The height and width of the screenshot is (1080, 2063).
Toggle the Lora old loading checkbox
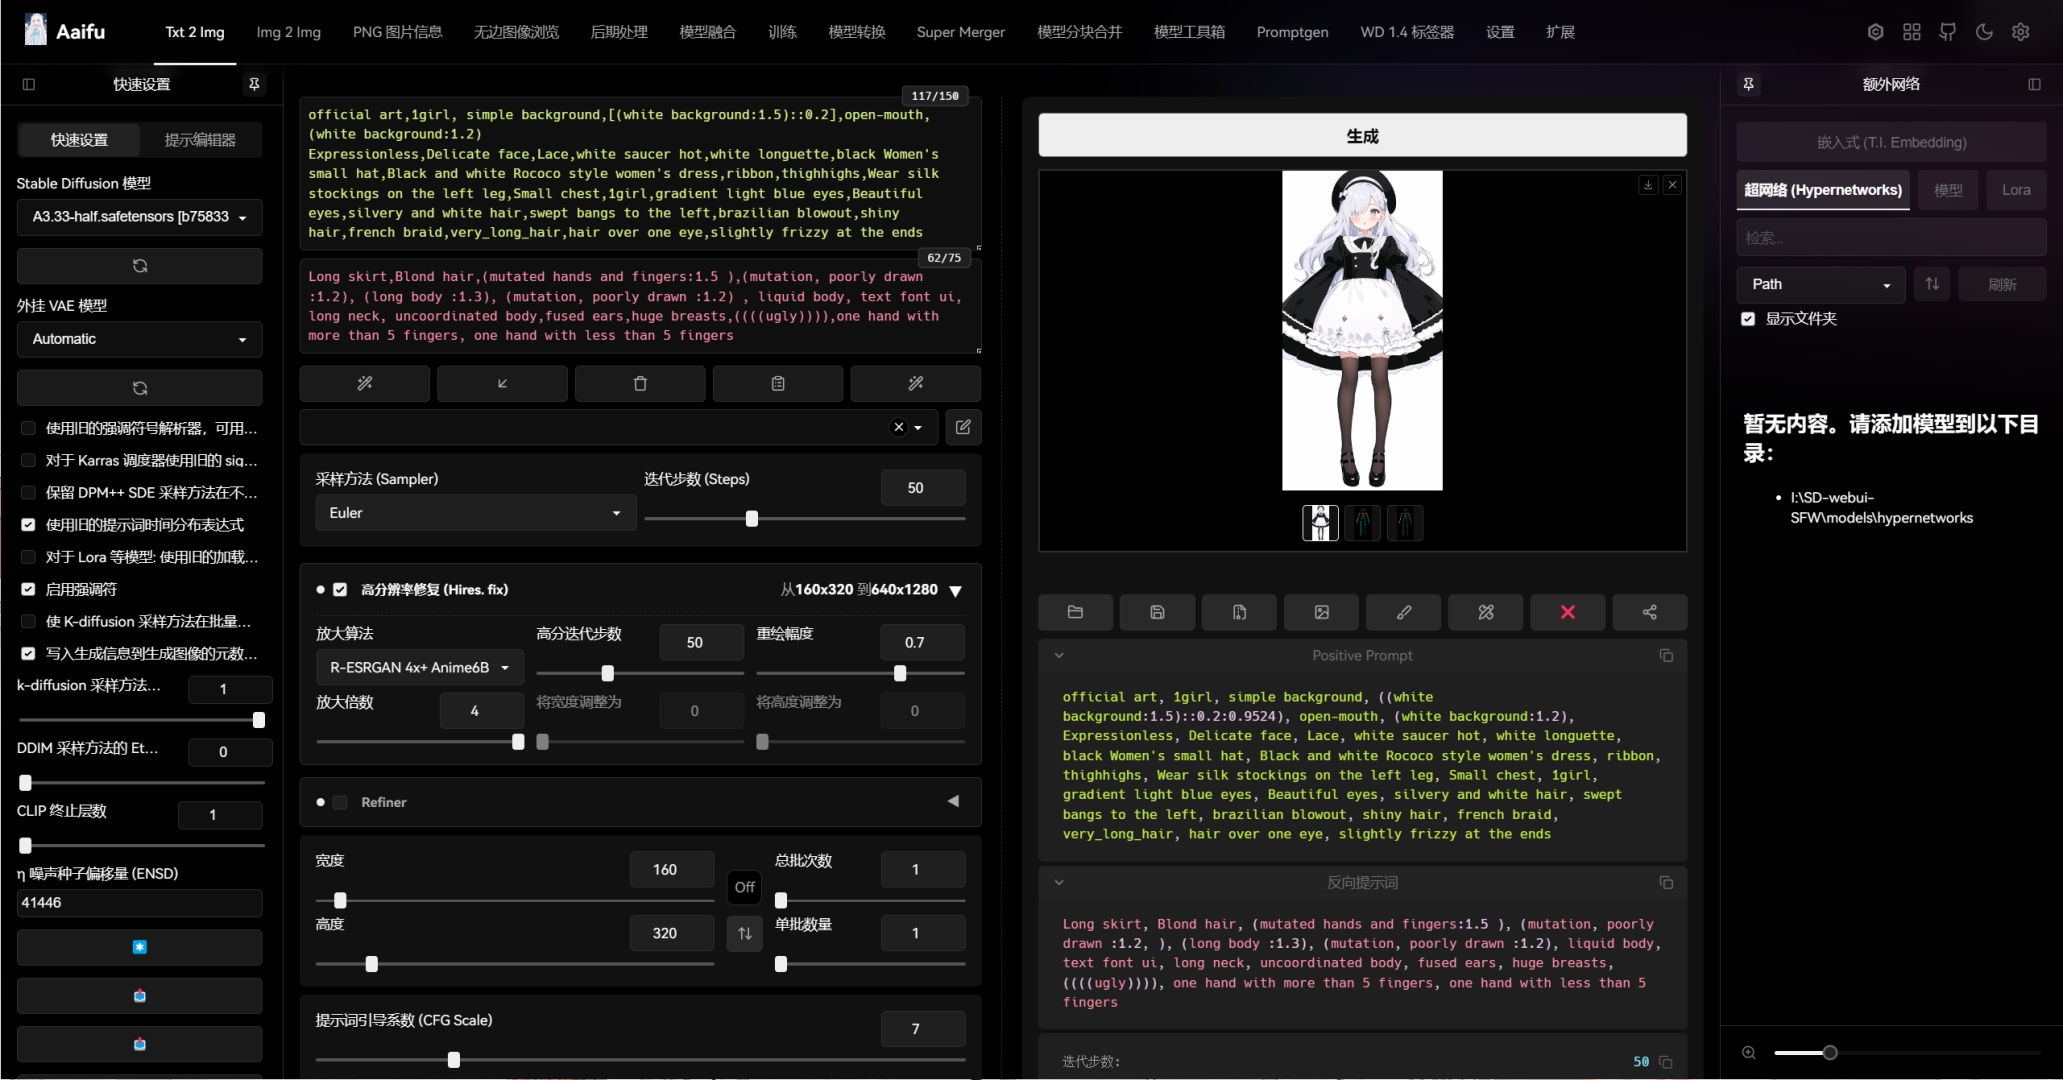[28, 557]
